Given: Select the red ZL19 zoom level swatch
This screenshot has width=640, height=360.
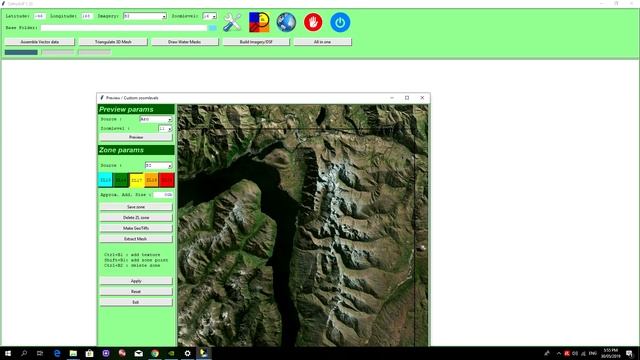Looking at the screenshot, I should 167,180.
